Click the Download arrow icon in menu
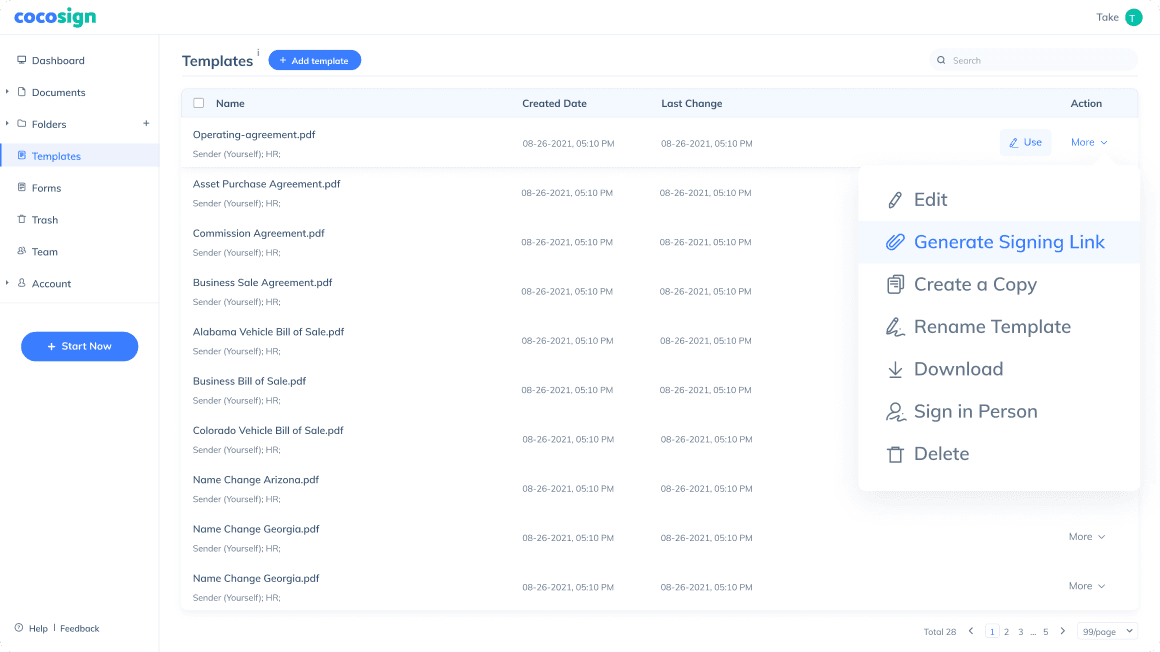 [895, 370]
